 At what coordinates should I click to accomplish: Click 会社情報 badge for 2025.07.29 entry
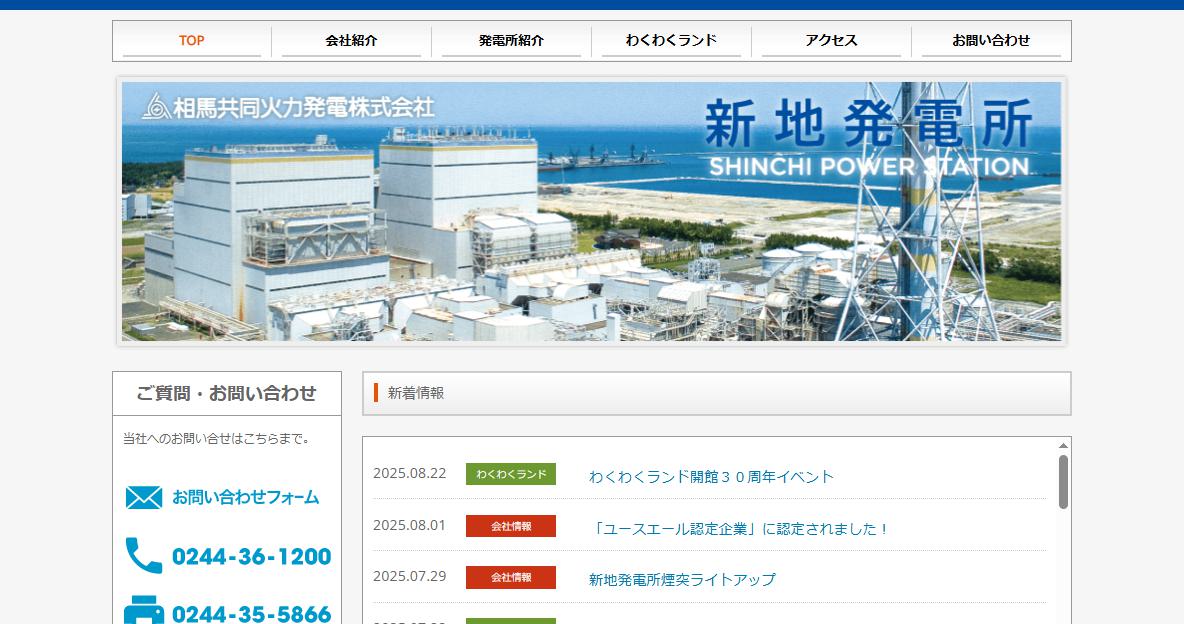(510, 577)
